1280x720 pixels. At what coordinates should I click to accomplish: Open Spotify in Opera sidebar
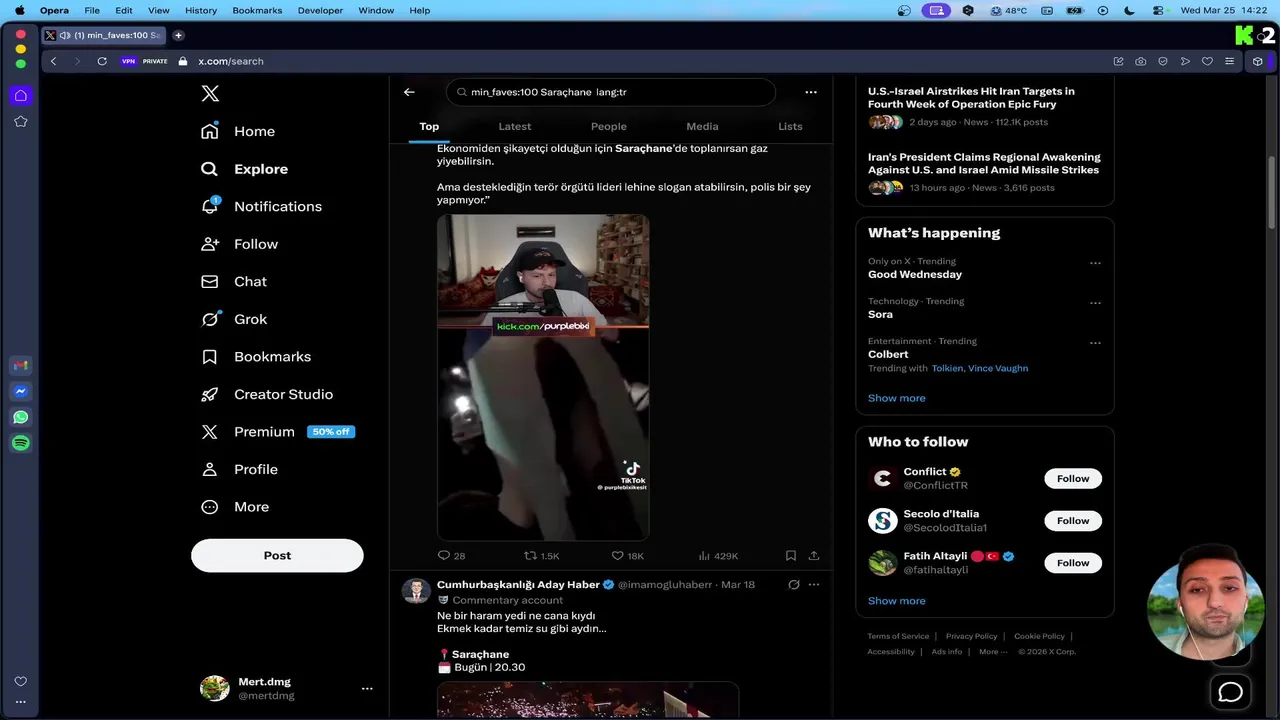(21, 443)
